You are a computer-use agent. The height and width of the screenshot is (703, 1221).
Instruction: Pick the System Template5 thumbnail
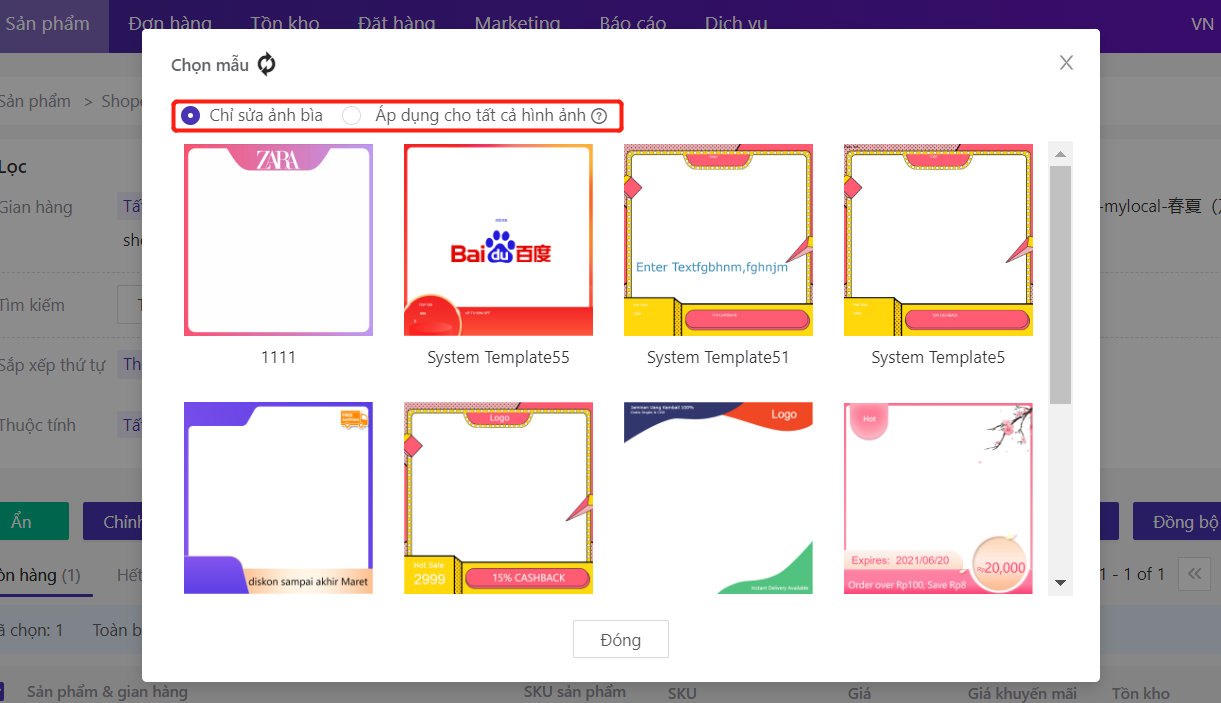click(938, 240)
